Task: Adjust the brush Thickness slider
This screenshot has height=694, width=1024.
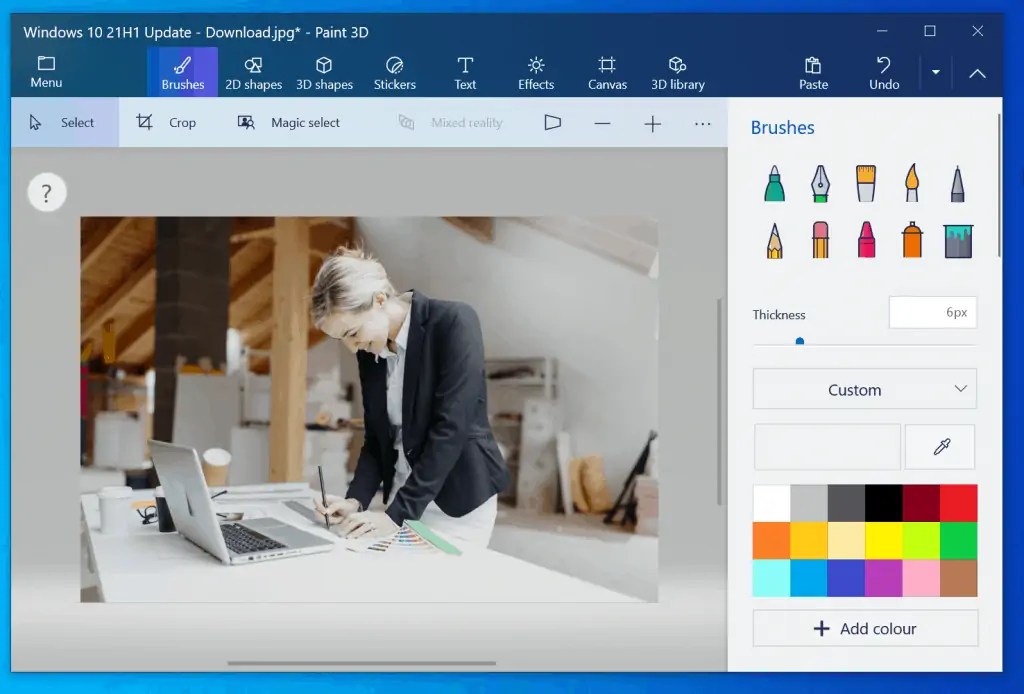Action: [798, 340]
